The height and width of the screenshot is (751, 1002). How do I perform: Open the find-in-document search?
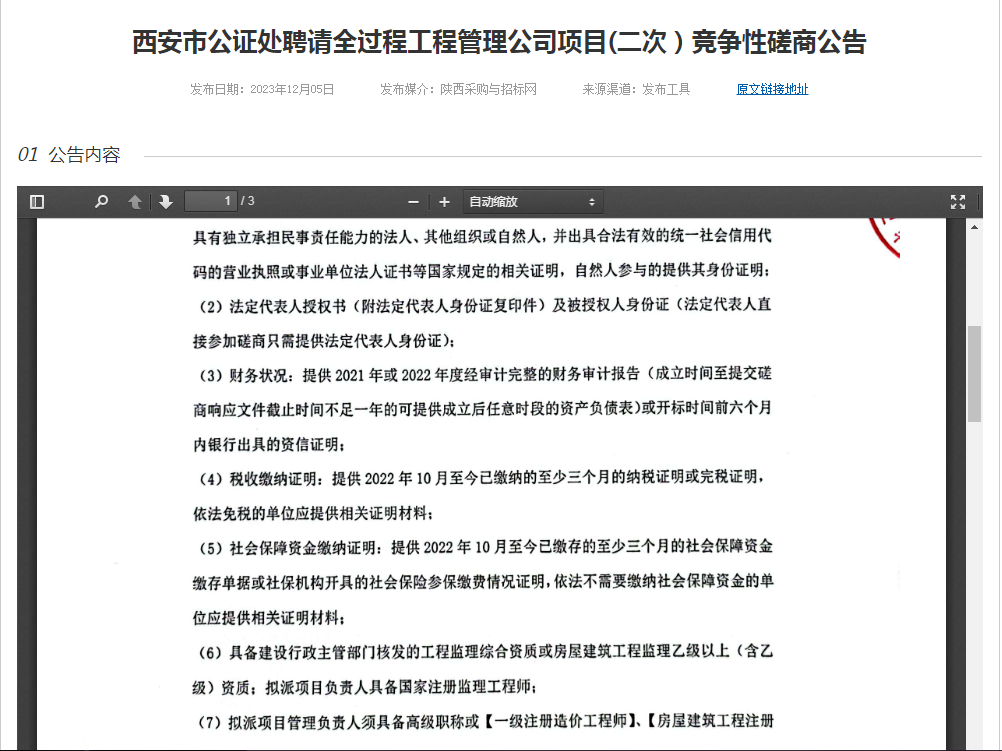click(x=101, y=202)
